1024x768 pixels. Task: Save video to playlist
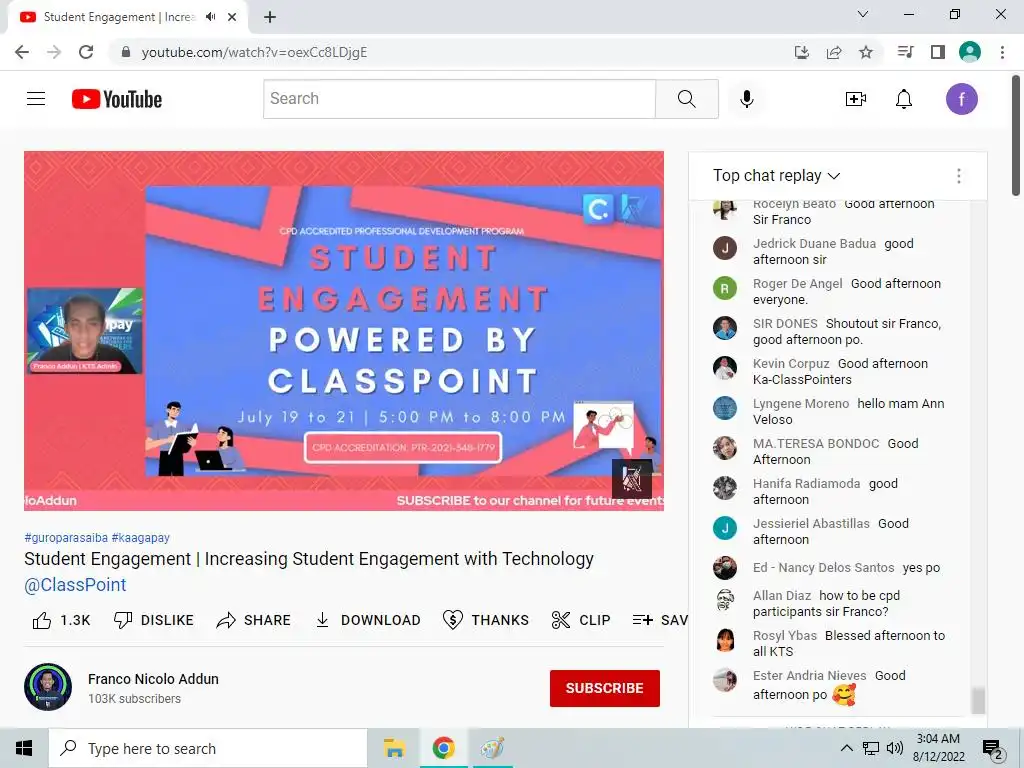660,620
